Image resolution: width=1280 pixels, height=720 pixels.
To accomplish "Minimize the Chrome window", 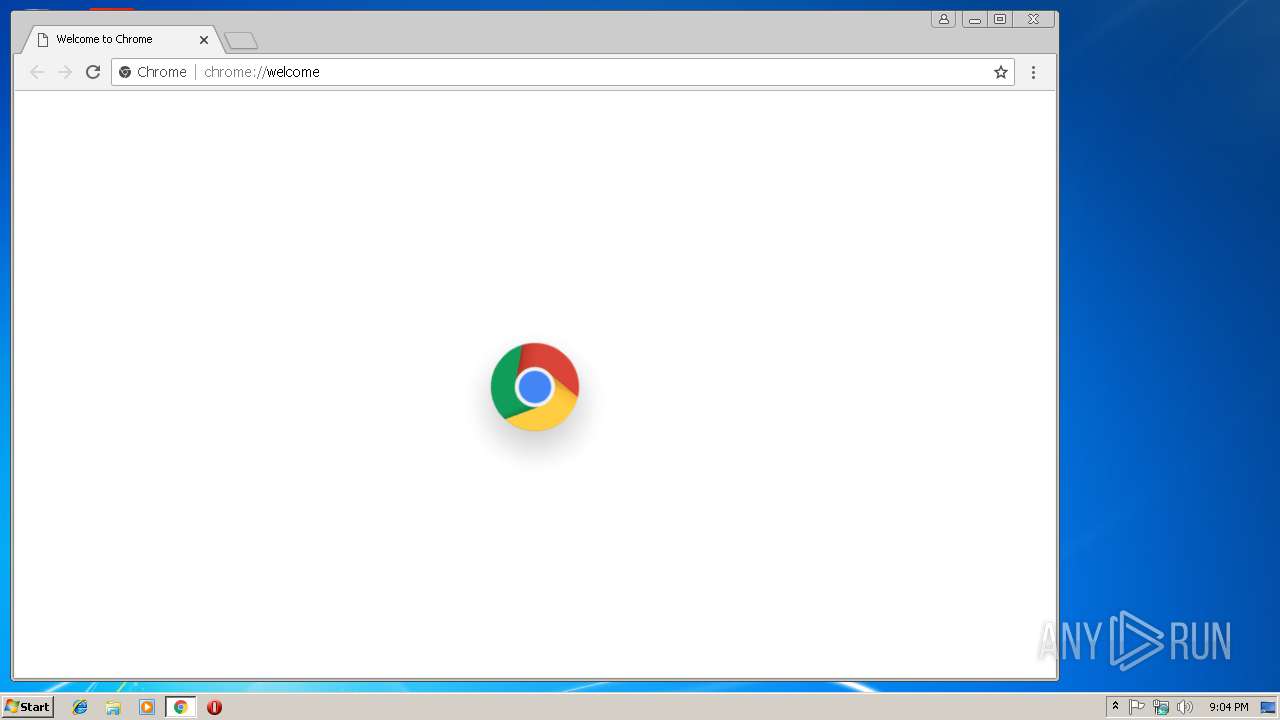I will (974, 19).
